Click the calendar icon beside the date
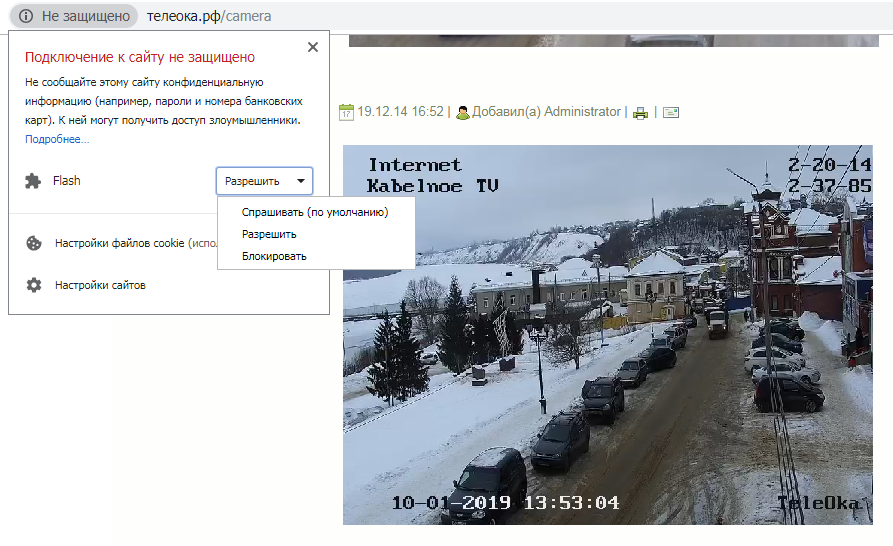Image resolution: width=893 pixels, height=546 pixels. click(x=346, y=112)
